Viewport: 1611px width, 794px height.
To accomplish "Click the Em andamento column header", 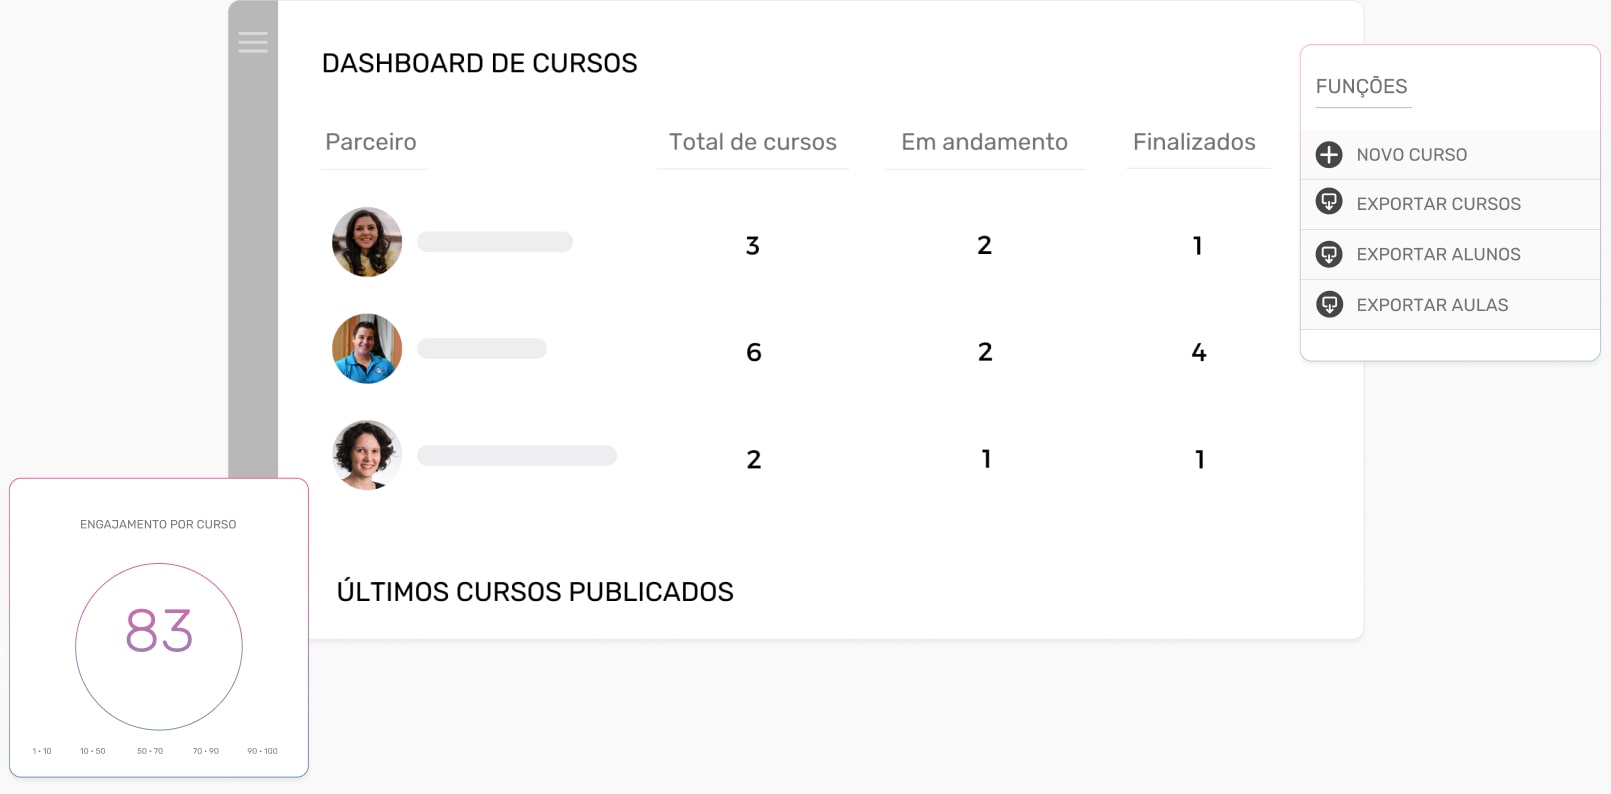I will (x=984, y=142).
